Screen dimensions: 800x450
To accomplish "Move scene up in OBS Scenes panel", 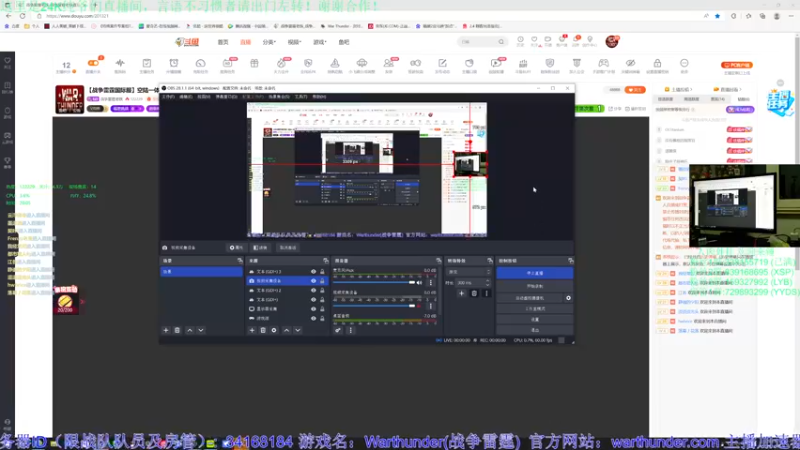I will coord(190,331).
